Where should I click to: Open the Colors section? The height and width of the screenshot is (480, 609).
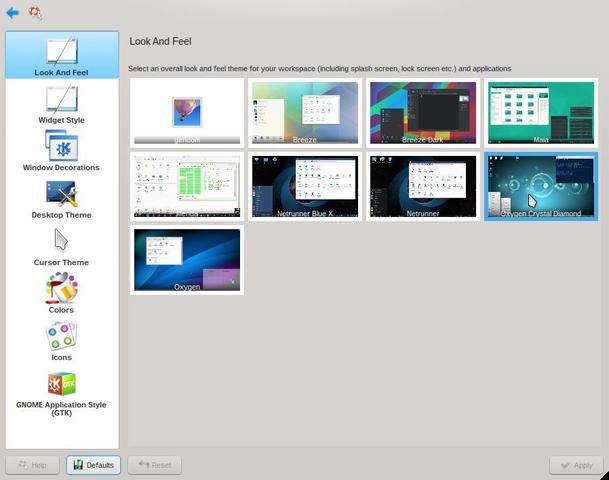coord(61,293)
